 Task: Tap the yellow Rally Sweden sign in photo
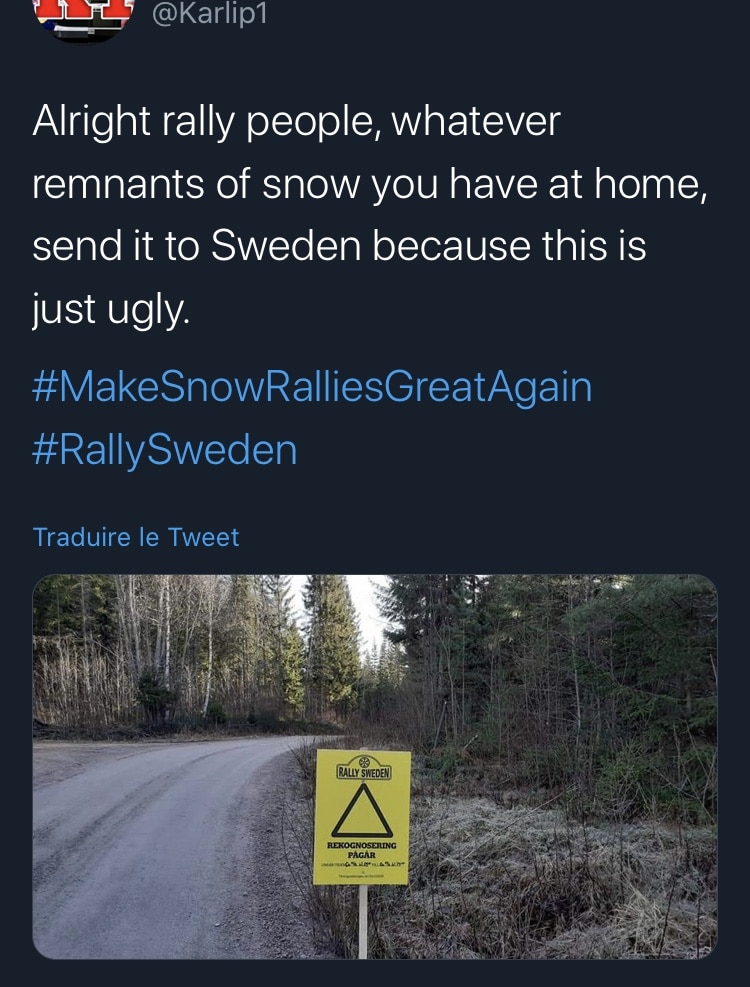362,816
